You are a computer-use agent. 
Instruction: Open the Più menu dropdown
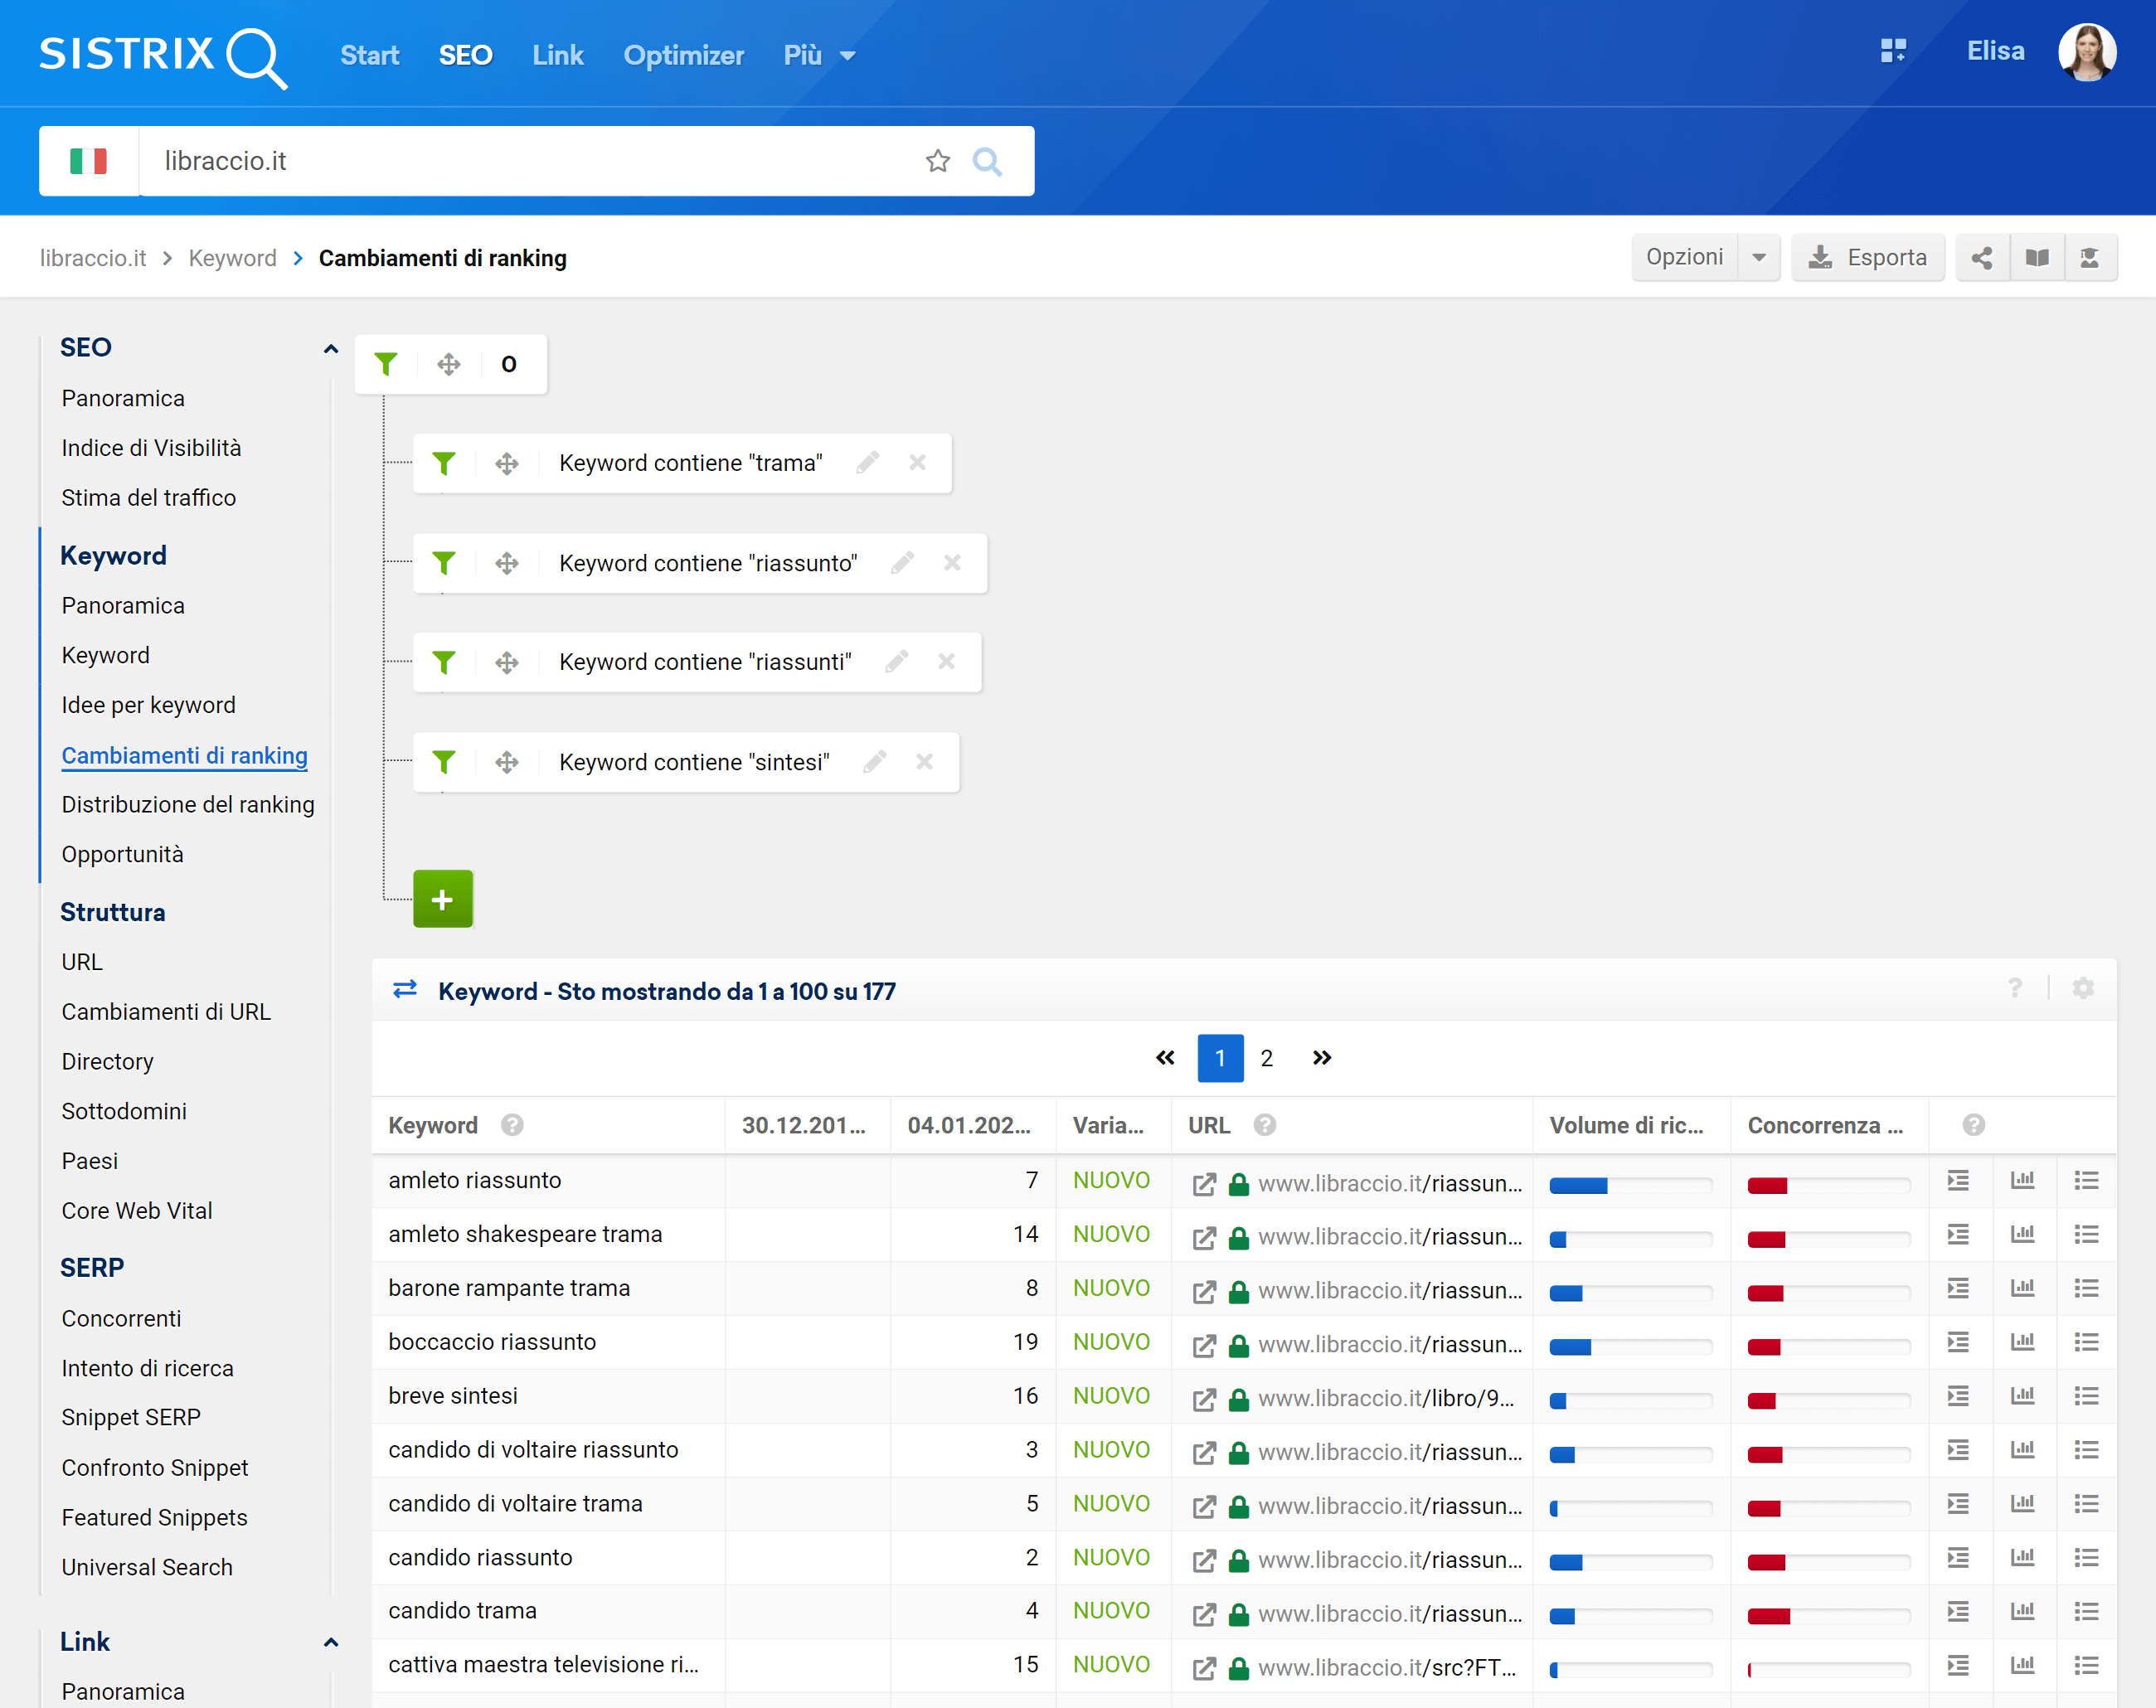[x=819, y=55]
